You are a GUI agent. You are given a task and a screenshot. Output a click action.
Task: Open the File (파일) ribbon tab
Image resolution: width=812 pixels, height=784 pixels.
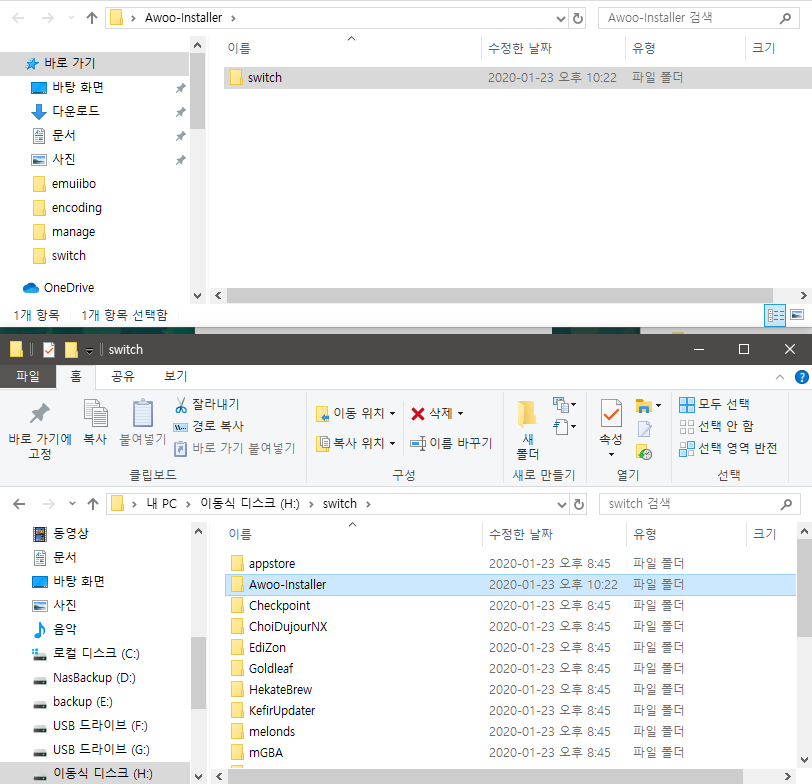[x=28, y=376]
